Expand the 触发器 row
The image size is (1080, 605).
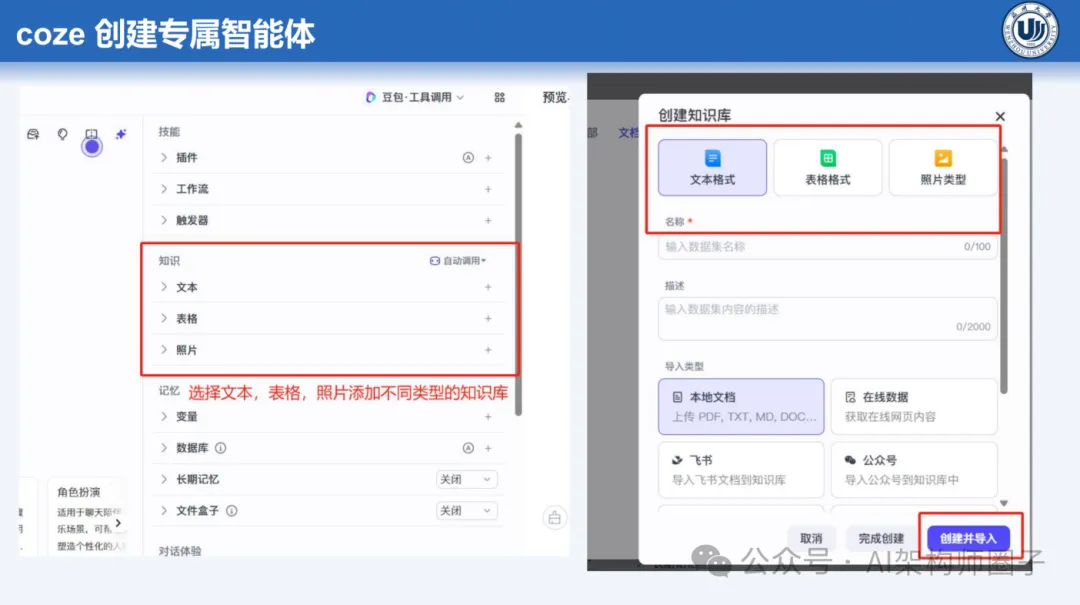[x=164, y=221]
